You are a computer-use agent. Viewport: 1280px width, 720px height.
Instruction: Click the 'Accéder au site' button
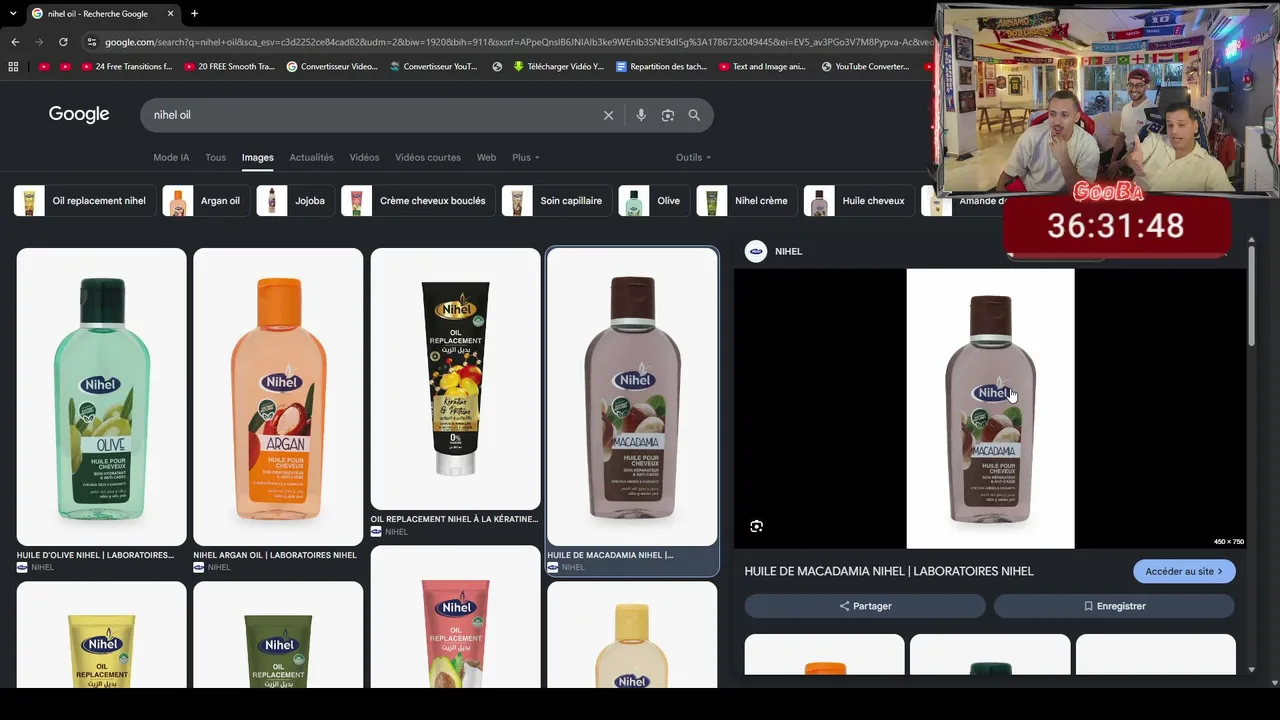click(1184, 571)
